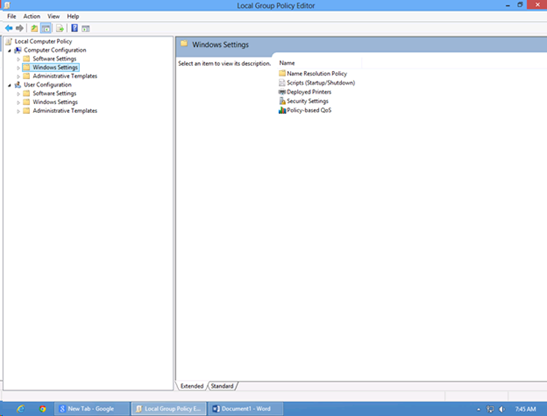The width and height of the screenshot is (547, 416).
Task: Select Local Computer Policy tree label
Action: pyautogui.click(x=43, y=41)
